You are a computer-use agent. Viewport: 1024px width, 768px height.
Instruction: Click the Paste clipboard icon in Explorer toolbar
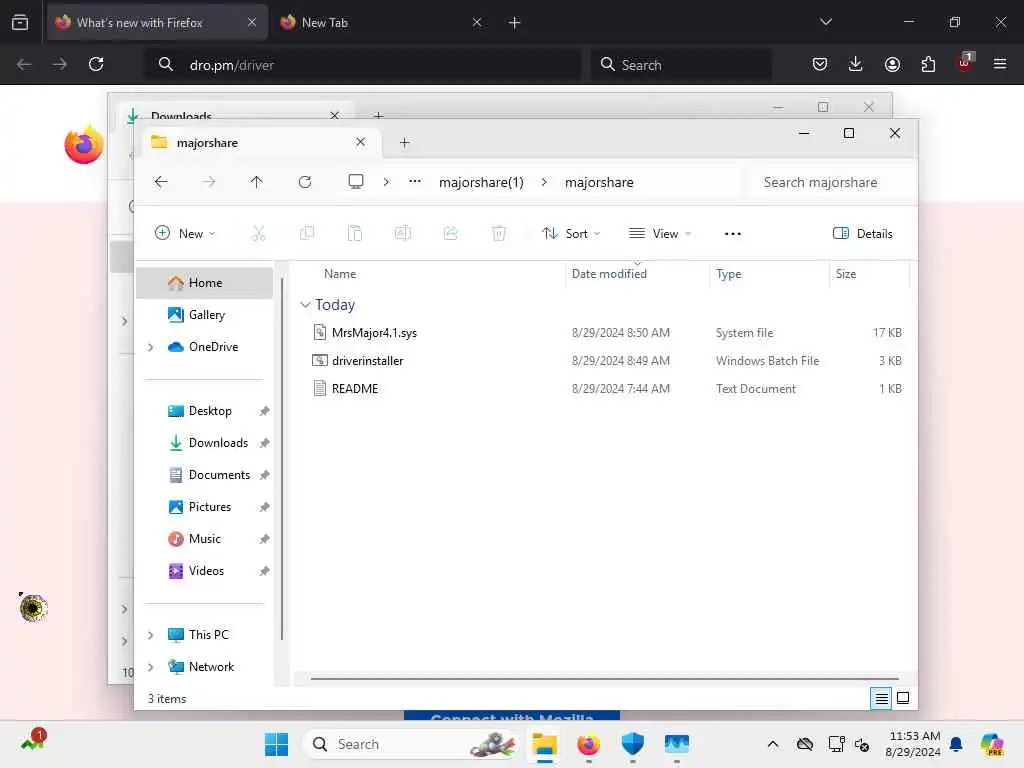[x=355, y=233]
